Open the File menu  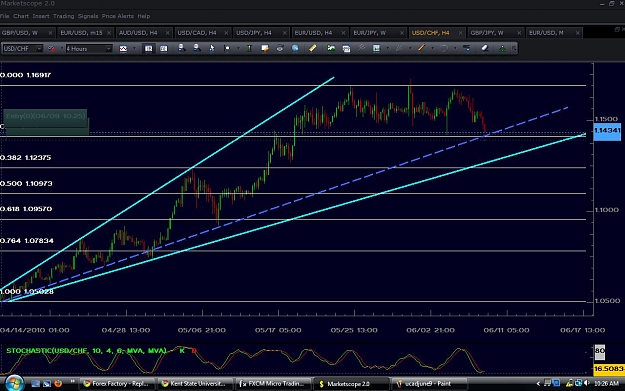[x=5, y=16]
